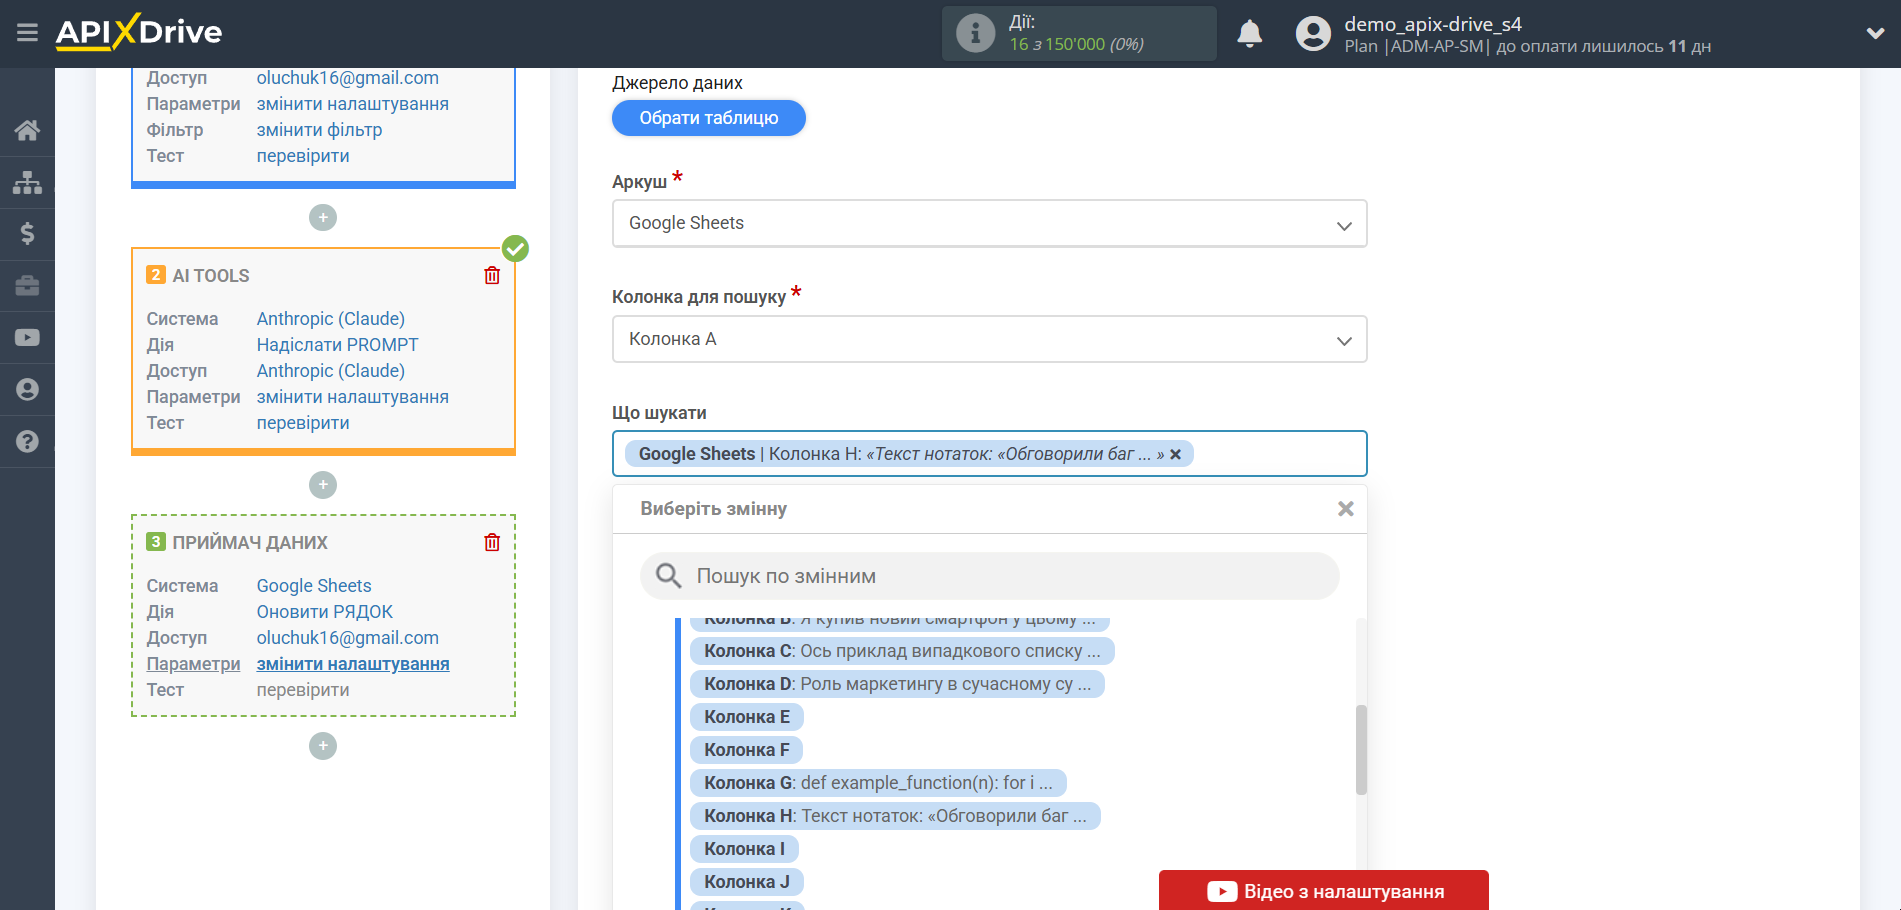Viewport: 1901px width, 910px height.
Task: Select Колонка D from the variable list
Action: [897, 684]
